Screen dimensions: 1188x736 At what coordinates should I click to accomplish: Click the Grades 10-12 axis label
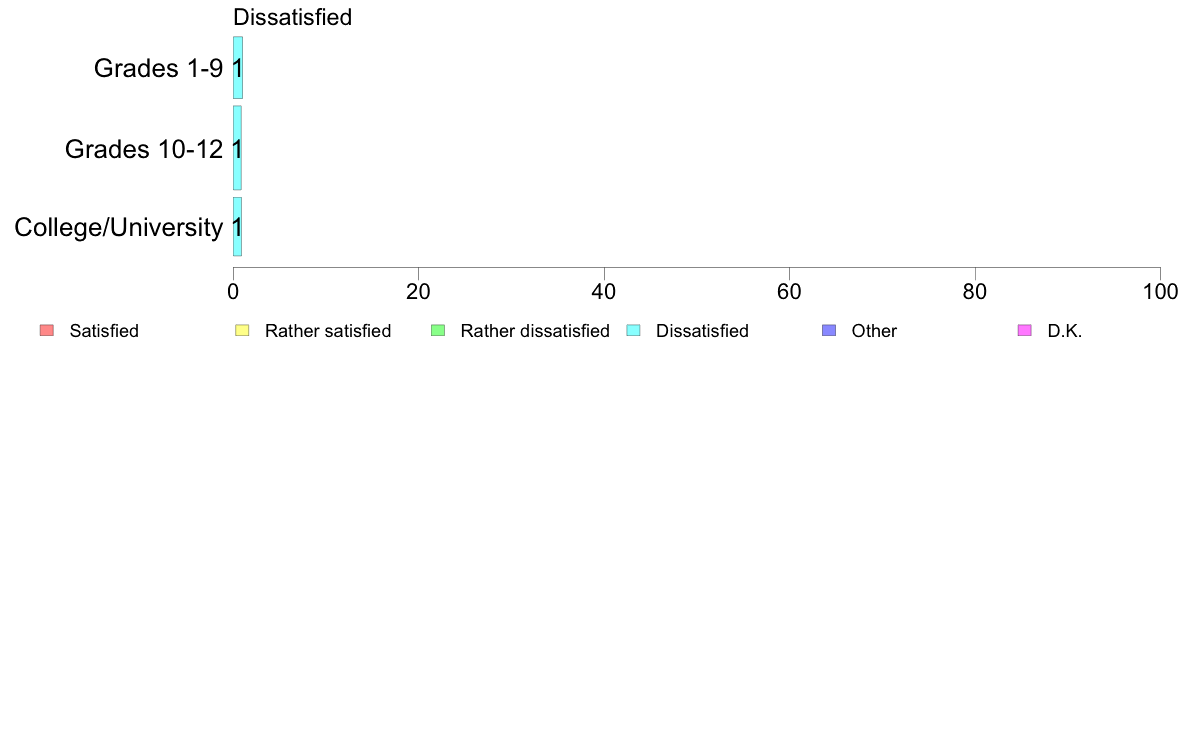tap(144, 149)
